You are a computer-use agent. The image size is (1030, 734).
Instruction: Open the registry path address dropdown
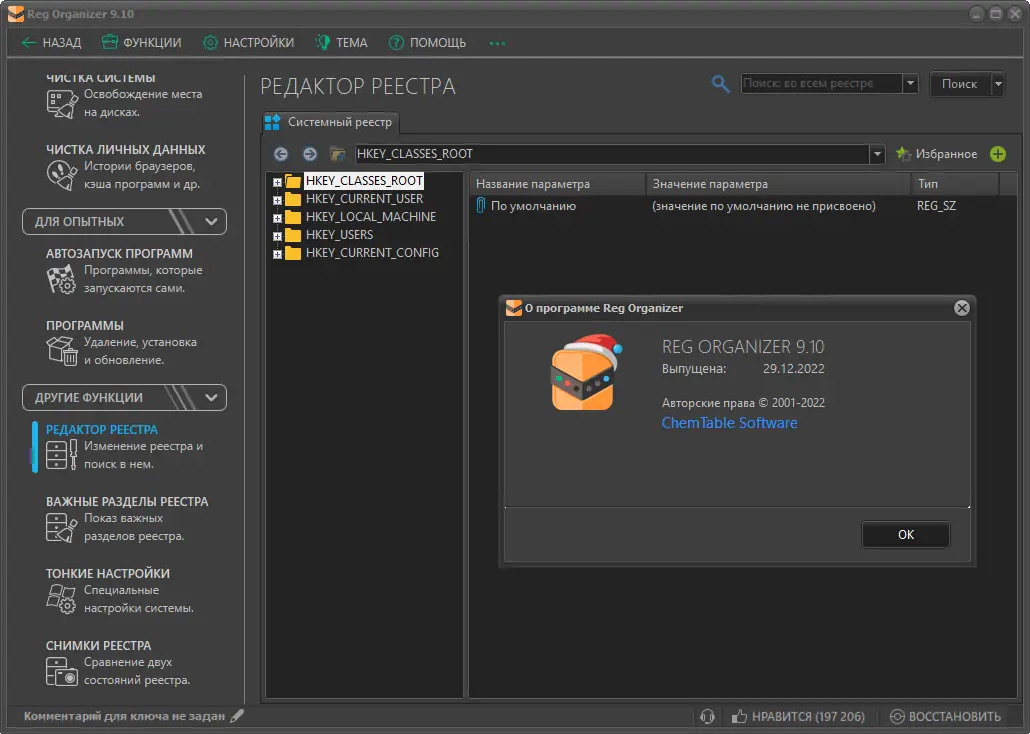tap(877, 154)
